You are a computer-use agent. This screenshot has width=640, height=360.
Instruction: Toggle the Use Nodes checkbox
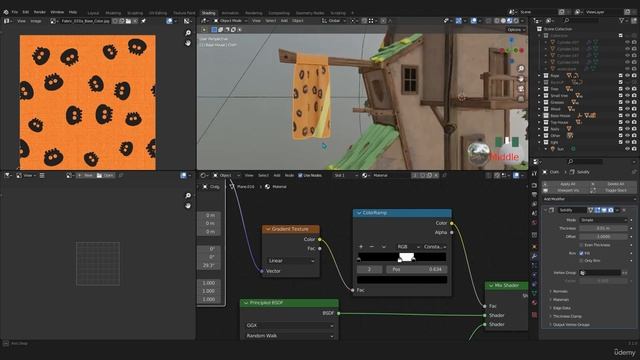300,175
